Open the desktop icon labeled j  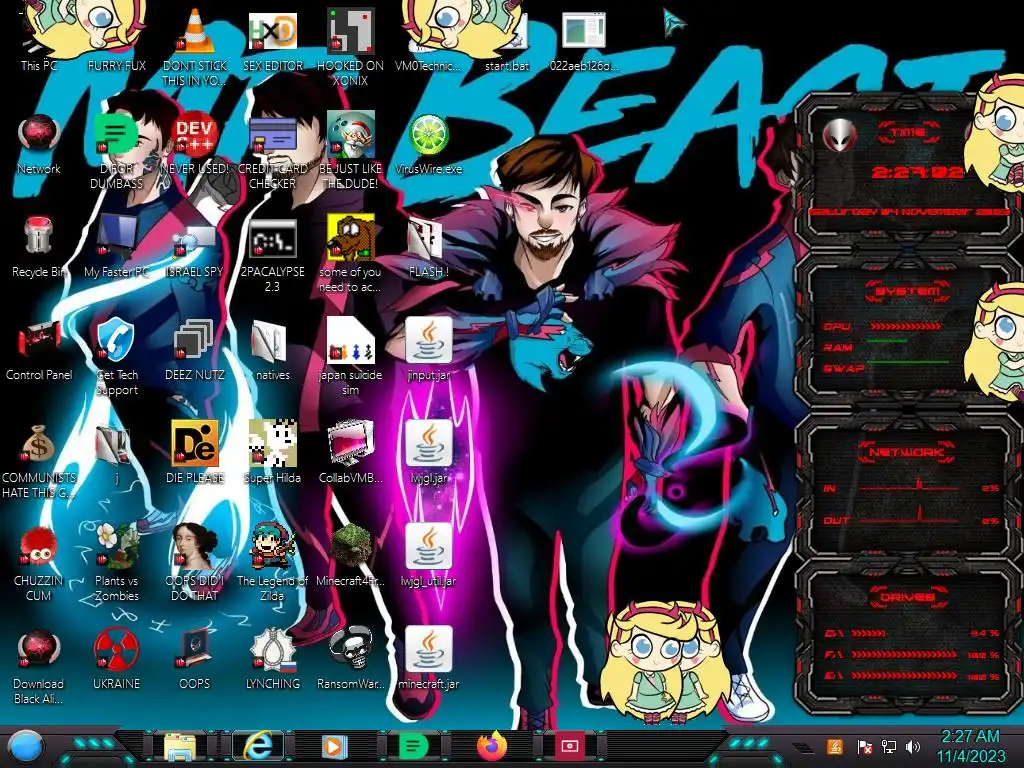coord(116,453)
